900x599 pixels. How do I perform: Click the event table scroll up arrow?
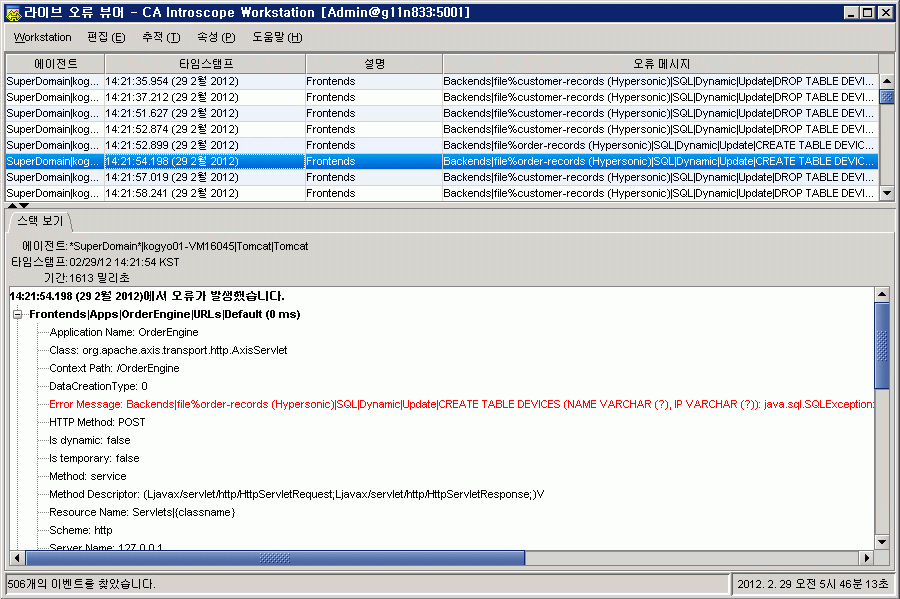coord(887,81)
